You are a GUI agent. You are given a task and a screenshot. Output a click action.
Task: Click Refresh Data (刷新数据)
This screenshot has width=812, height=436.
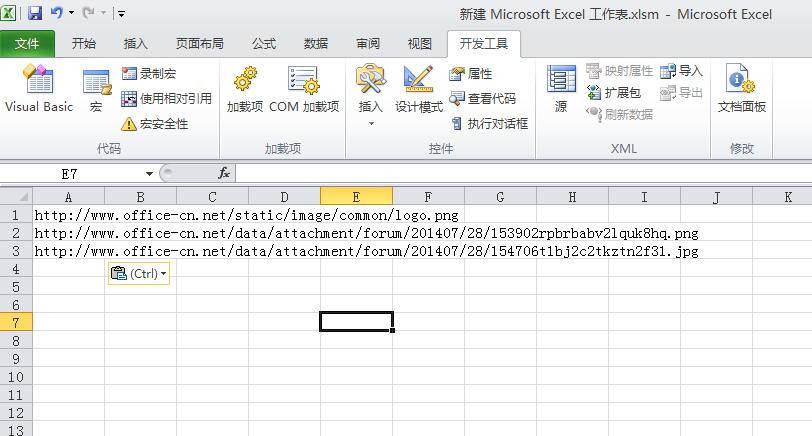point(619,114)
